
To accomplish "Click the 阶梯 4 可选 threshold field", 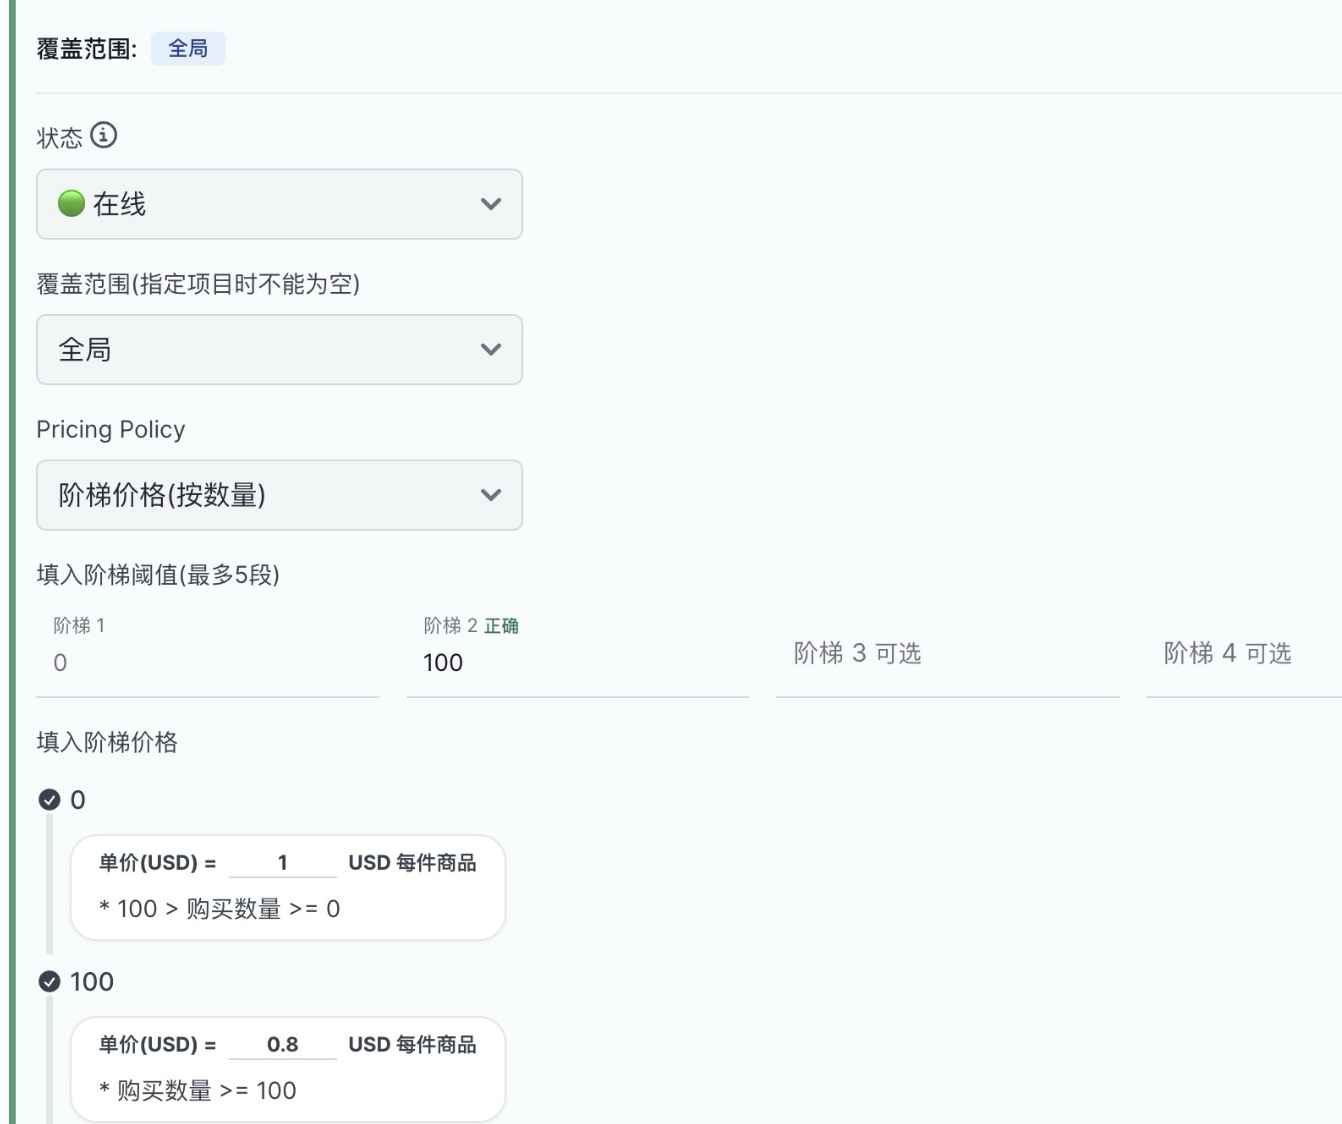I will 1244,653.
